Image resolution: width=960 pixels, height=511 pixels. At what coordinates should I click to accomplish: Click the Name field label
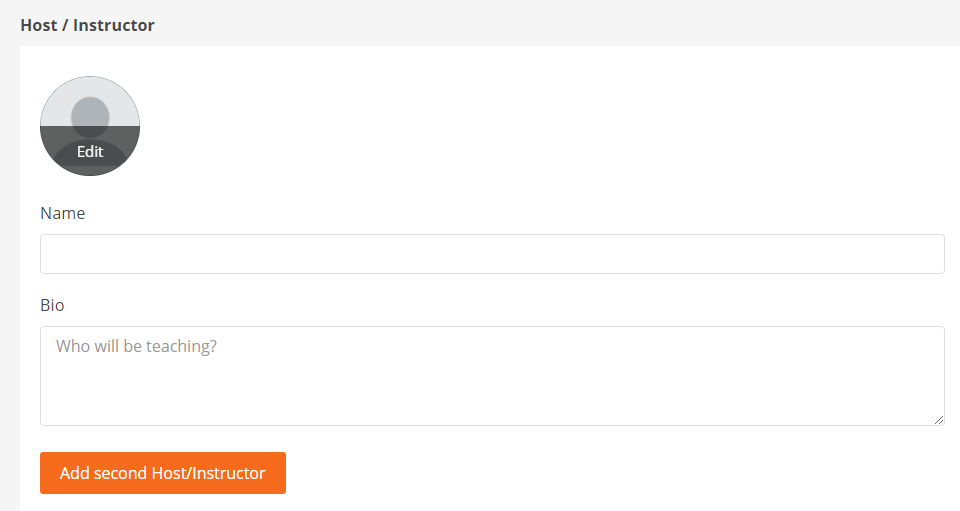click(63, 213)
